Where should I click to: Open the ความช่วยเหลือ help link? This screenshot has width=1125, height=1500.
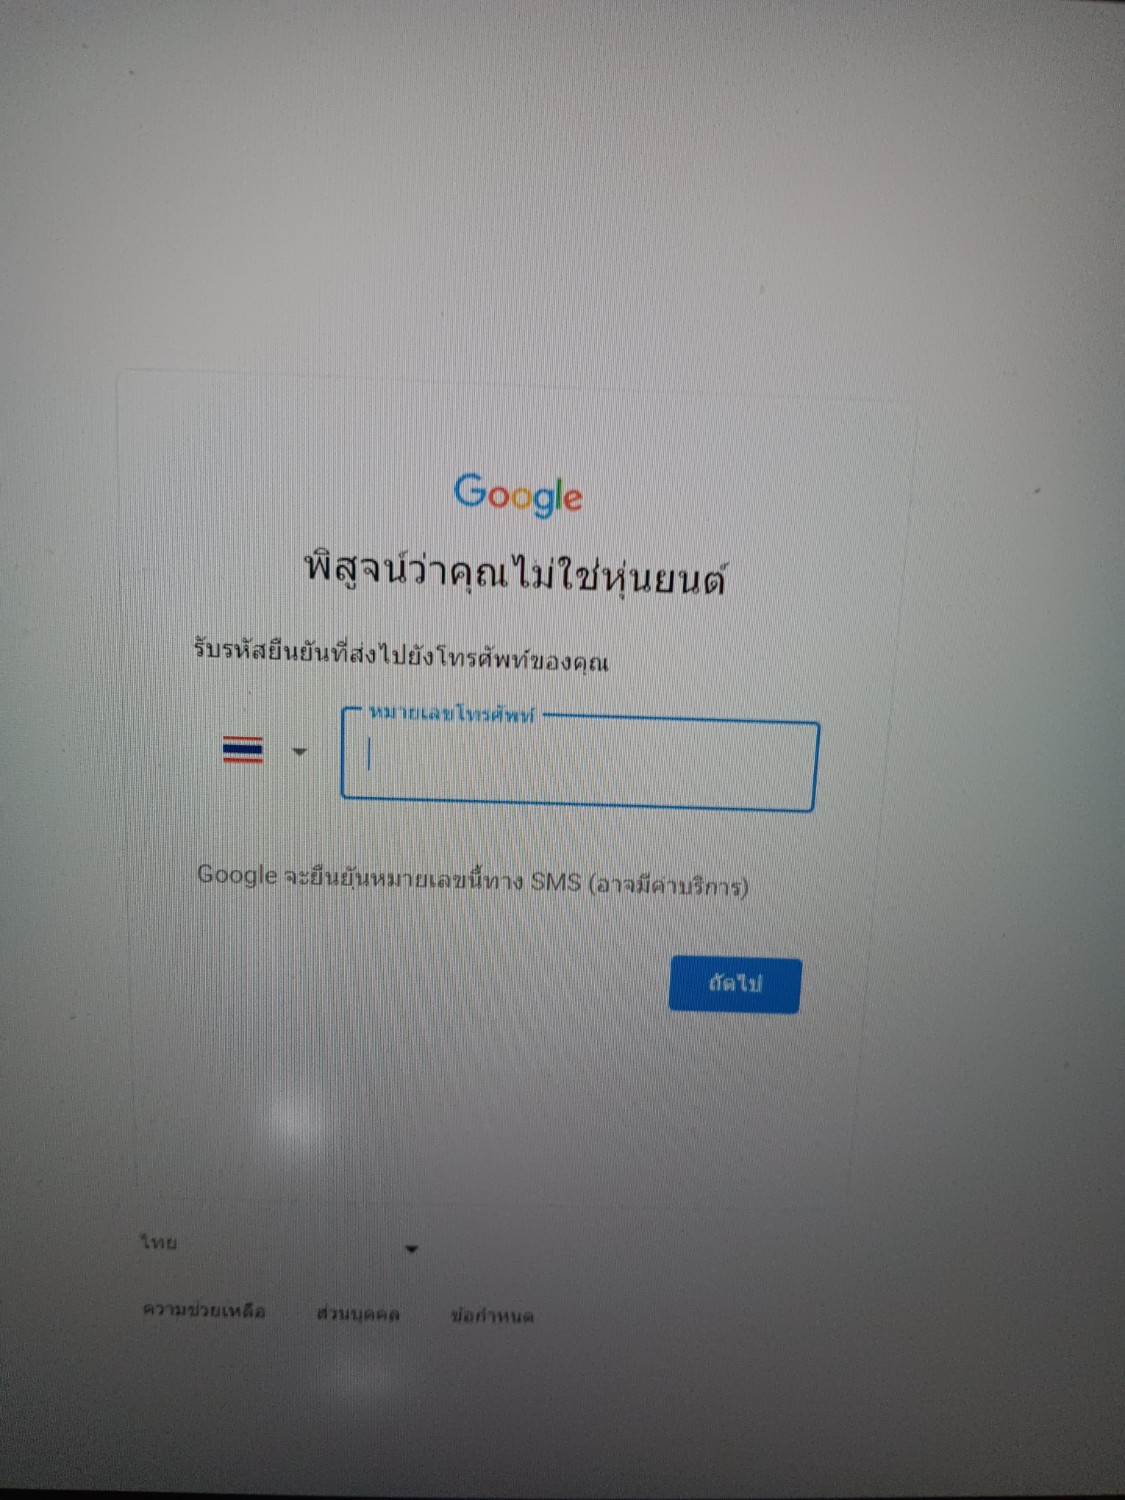click(x=204, y=1310)
